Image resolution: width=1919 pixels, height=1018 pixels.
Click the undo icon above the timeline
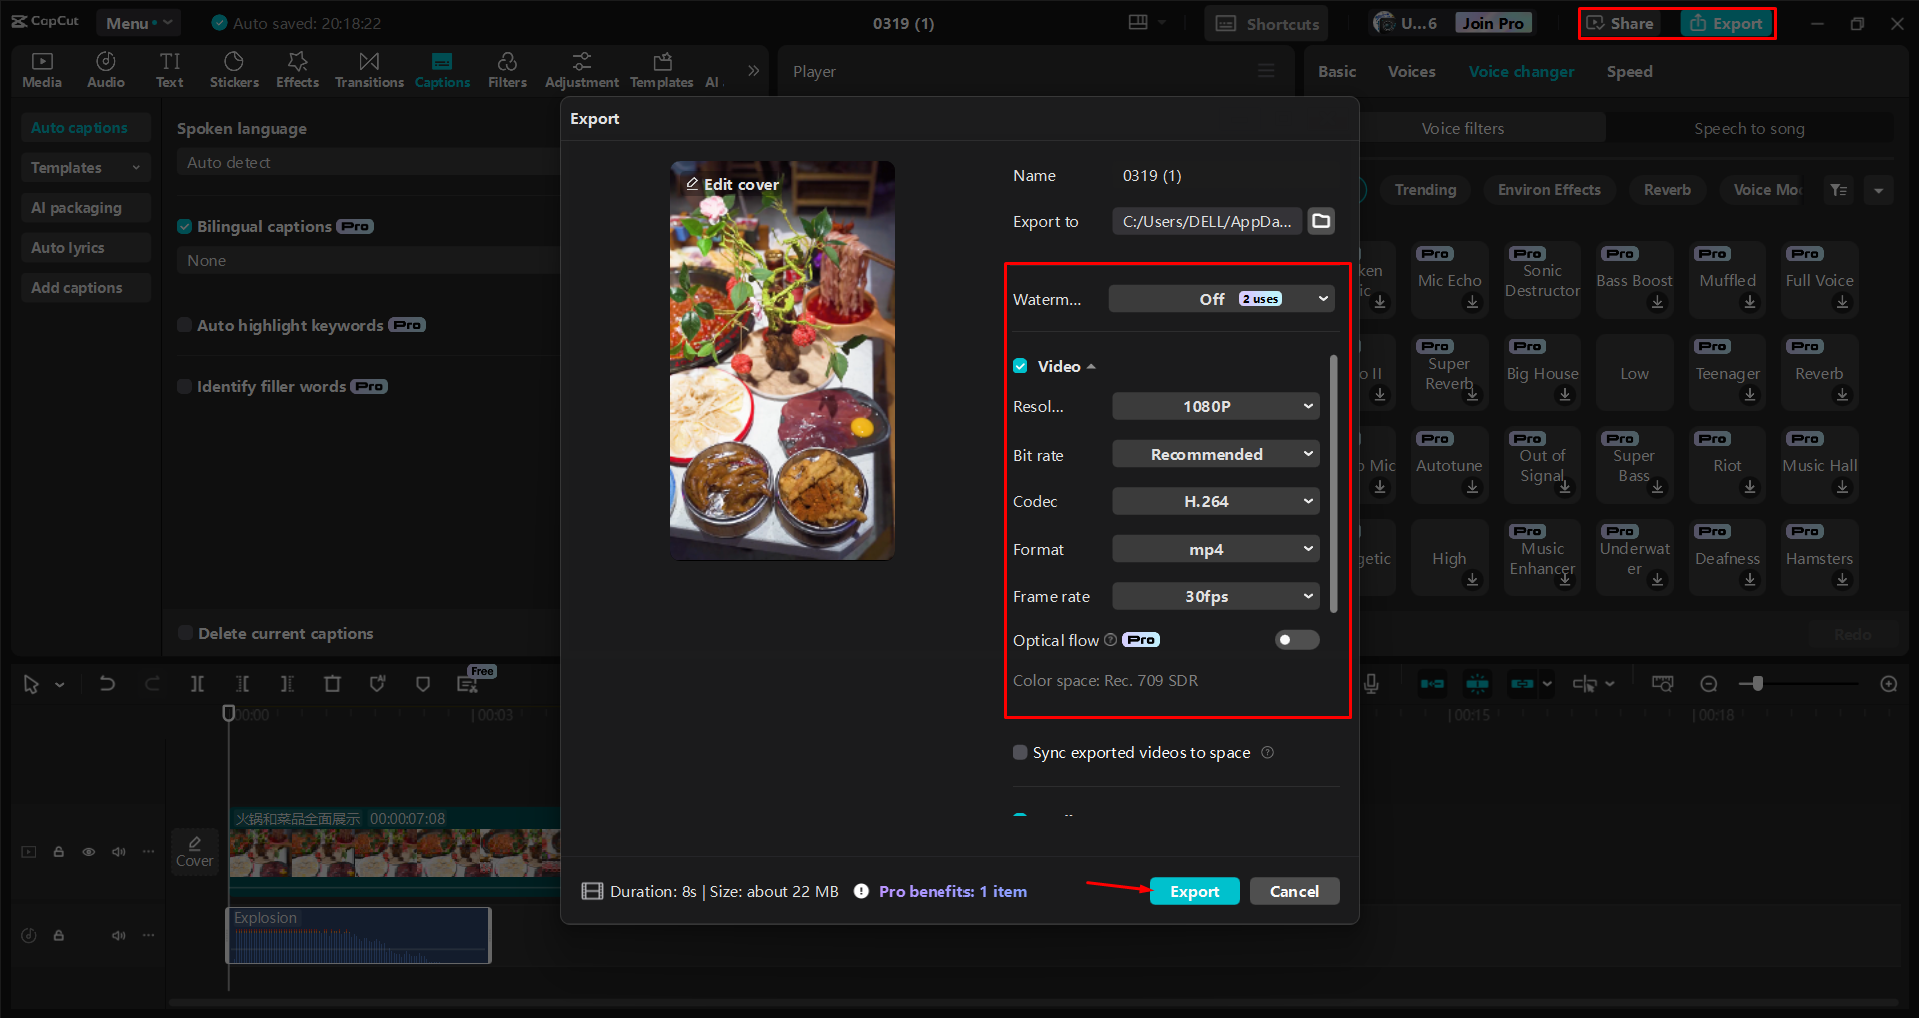click(x=107, y=683)
